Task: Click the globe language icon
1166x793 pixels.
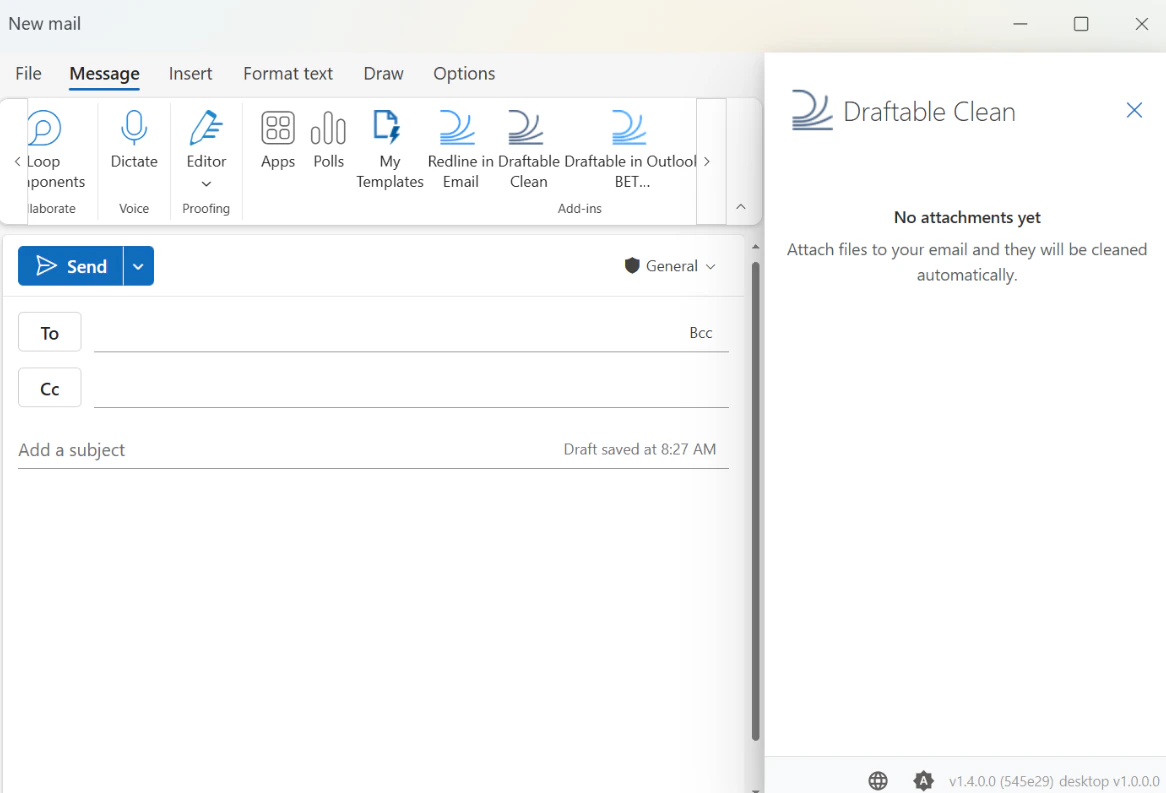Action: click(x=878, y=780)
